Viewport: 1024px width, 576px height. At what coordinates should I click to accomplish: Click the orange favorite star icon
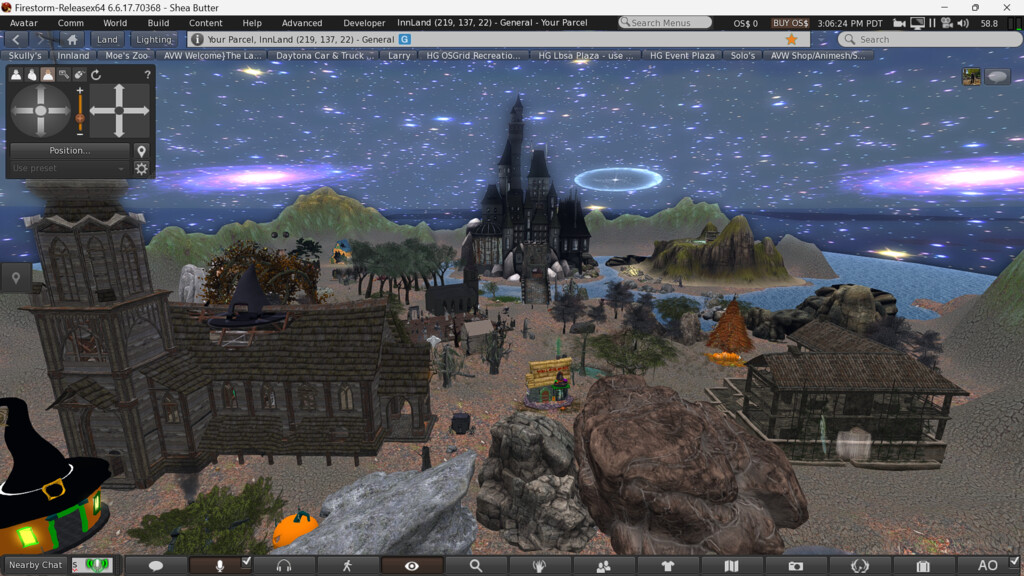click(791, 39)
